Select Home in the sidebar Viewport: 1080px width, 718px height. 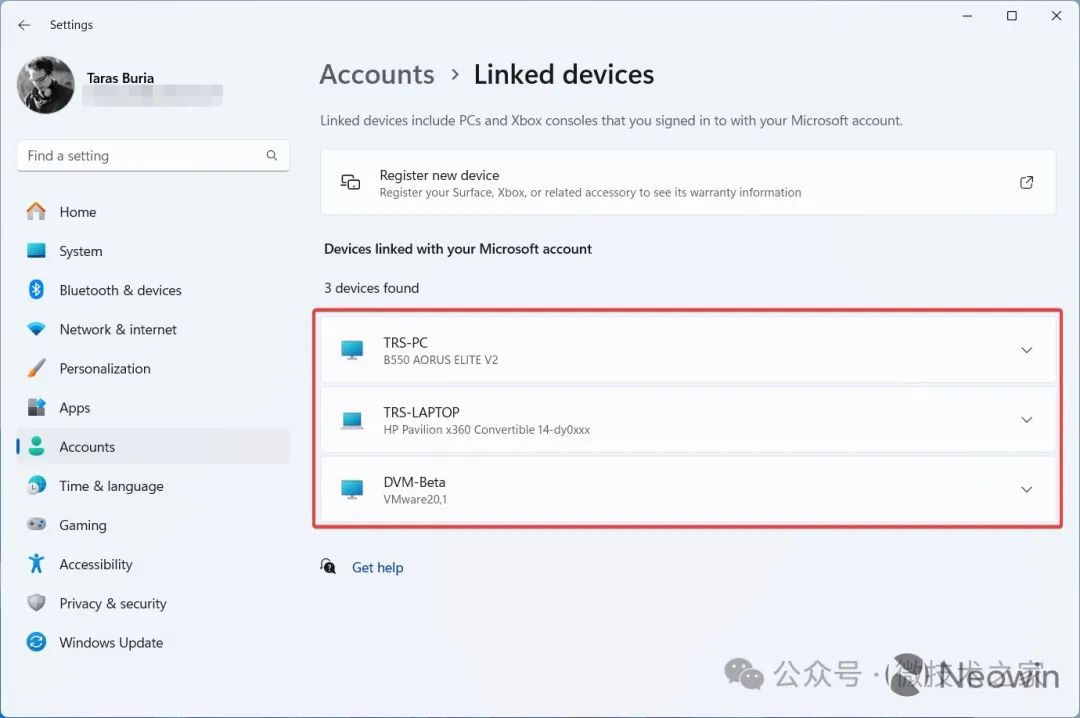coord(153,212)
